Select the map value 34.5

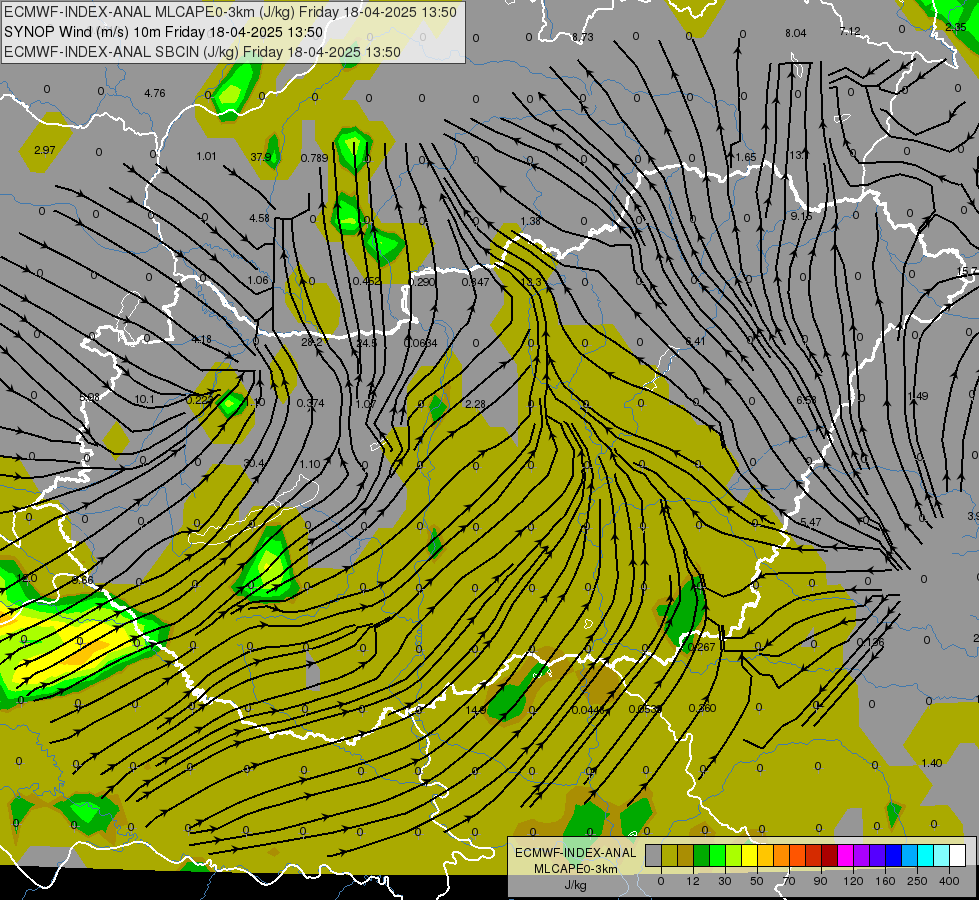(x=367, y=344)
